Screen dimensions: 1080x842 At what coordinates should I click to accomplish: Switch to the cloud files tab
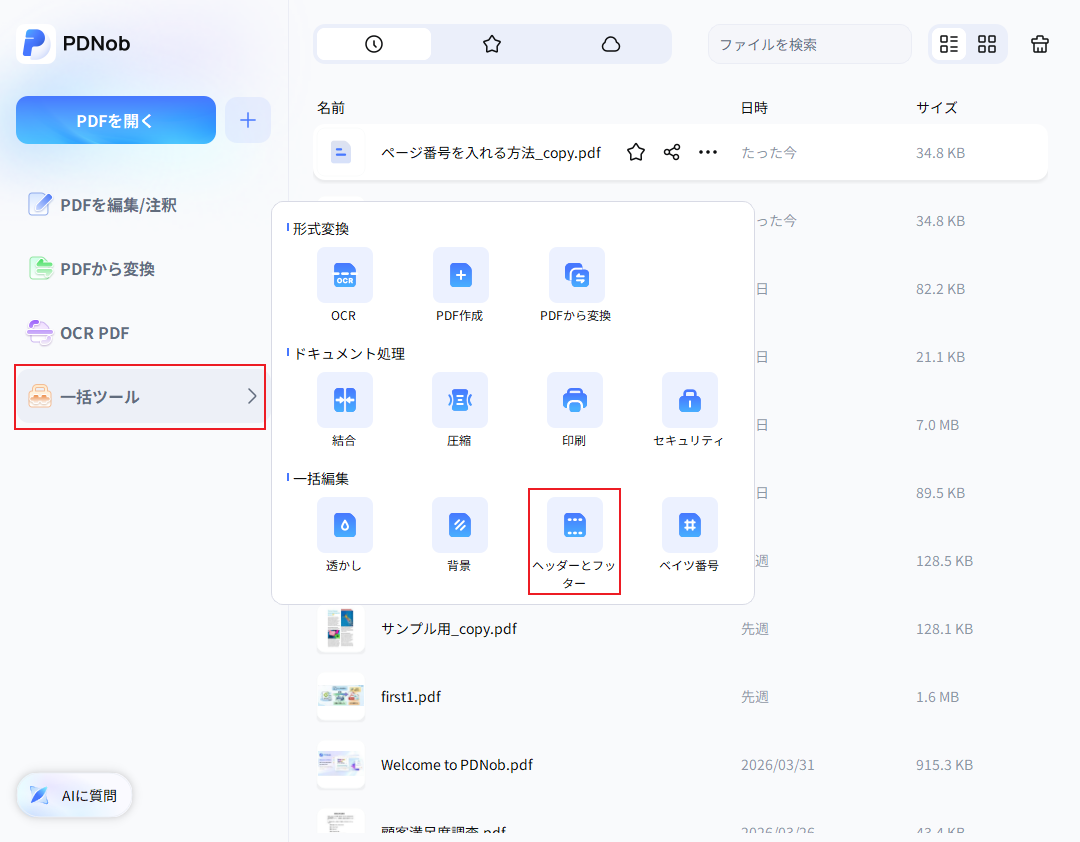[x=610, y=44]
